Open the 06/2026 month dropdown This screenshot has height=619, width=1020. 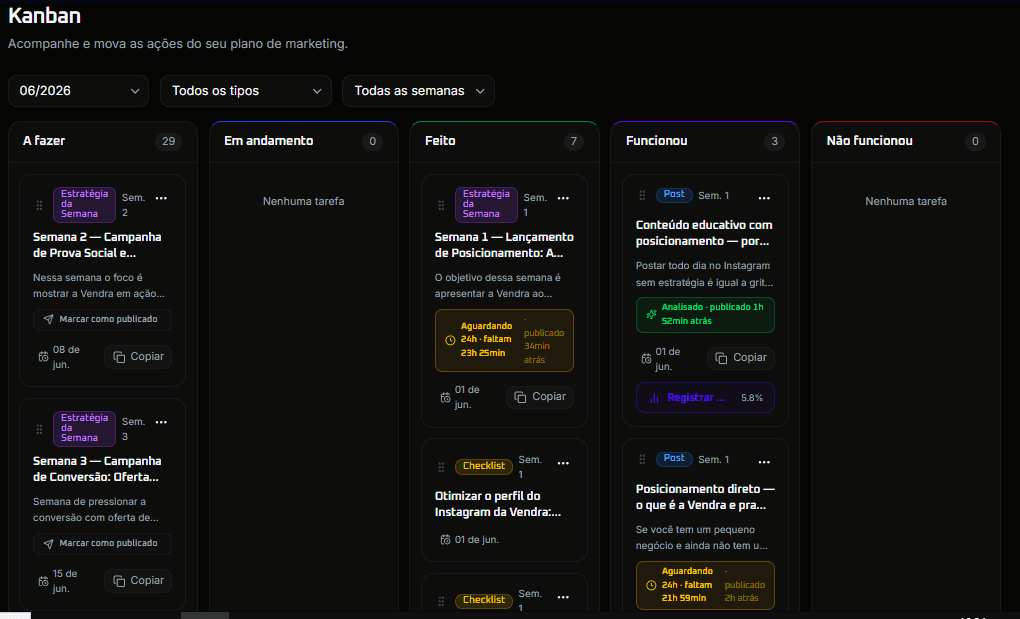pos(78,91)
